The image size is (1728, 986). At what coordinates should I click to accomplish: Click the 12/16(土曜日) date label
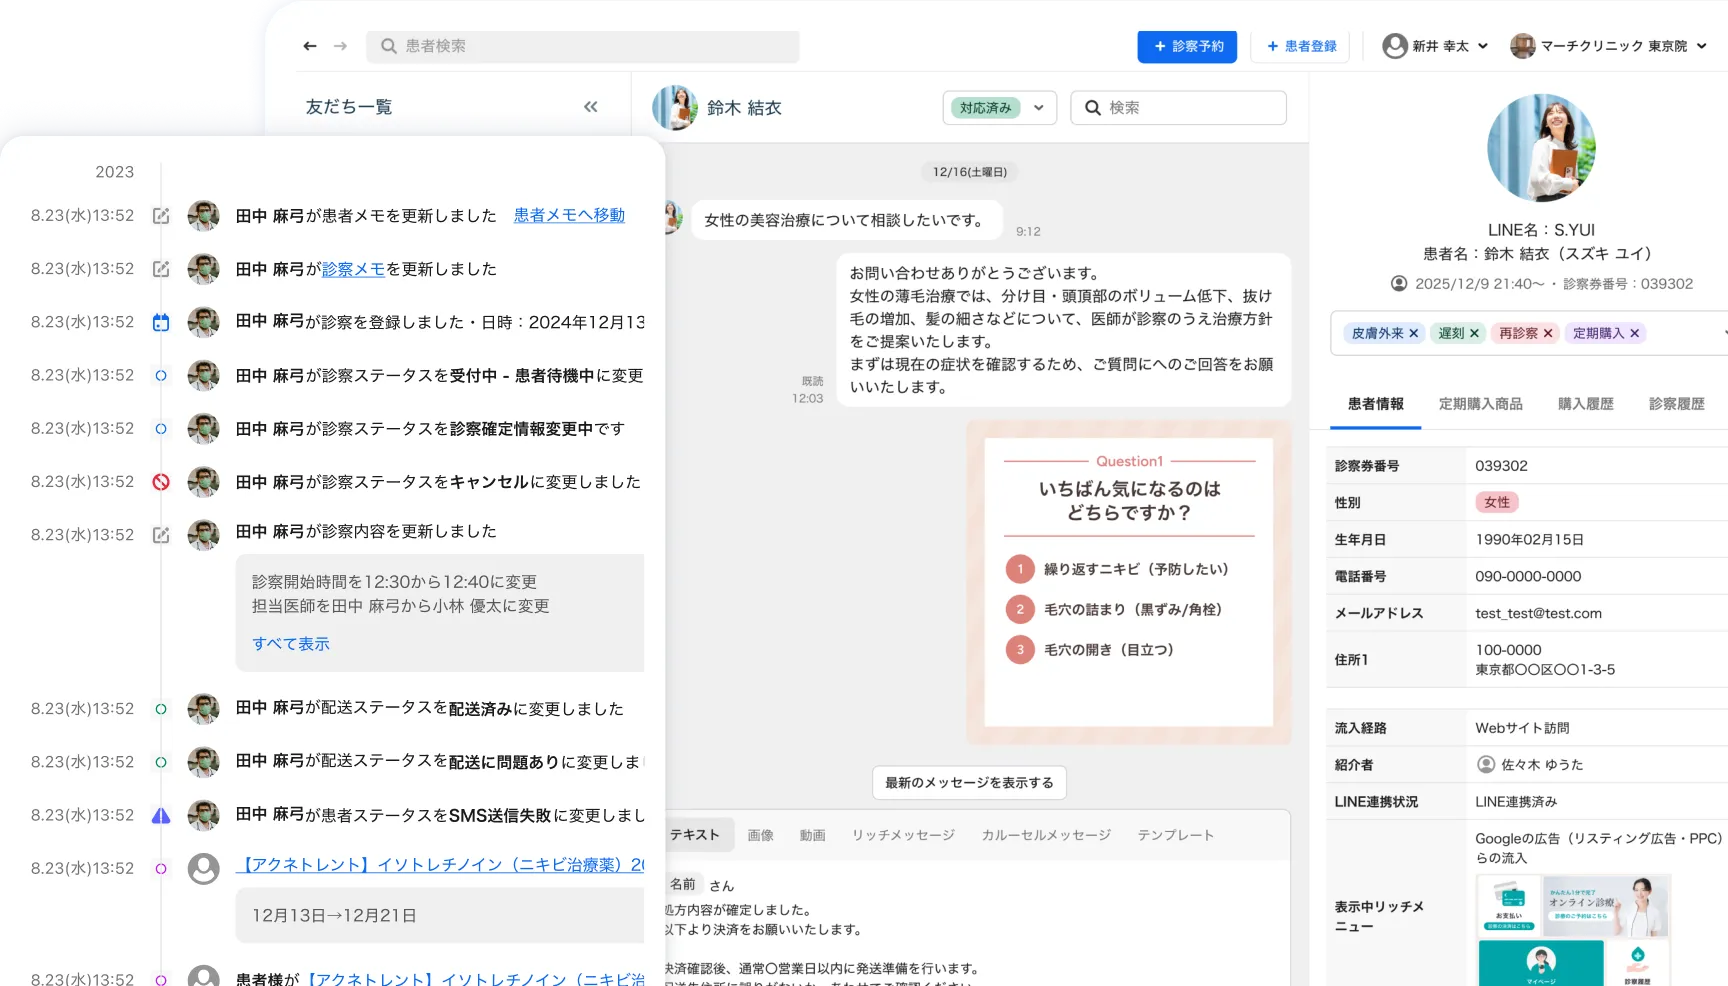(x=970, y=172)
